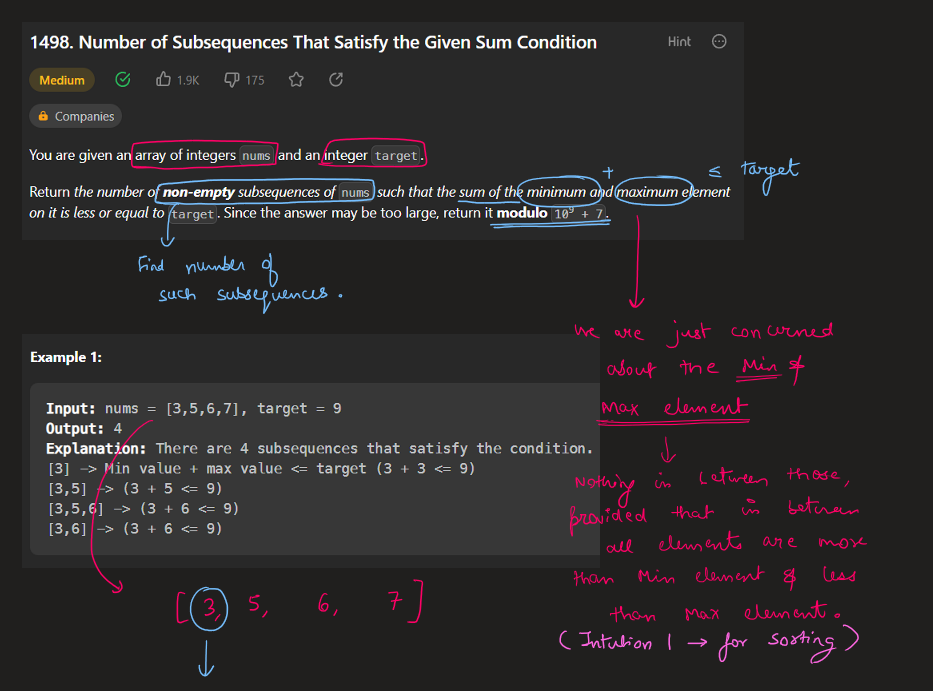
Task: Click the bold 'non-empty' phrase
Action: pyautogui.click(x=198, y=192)
